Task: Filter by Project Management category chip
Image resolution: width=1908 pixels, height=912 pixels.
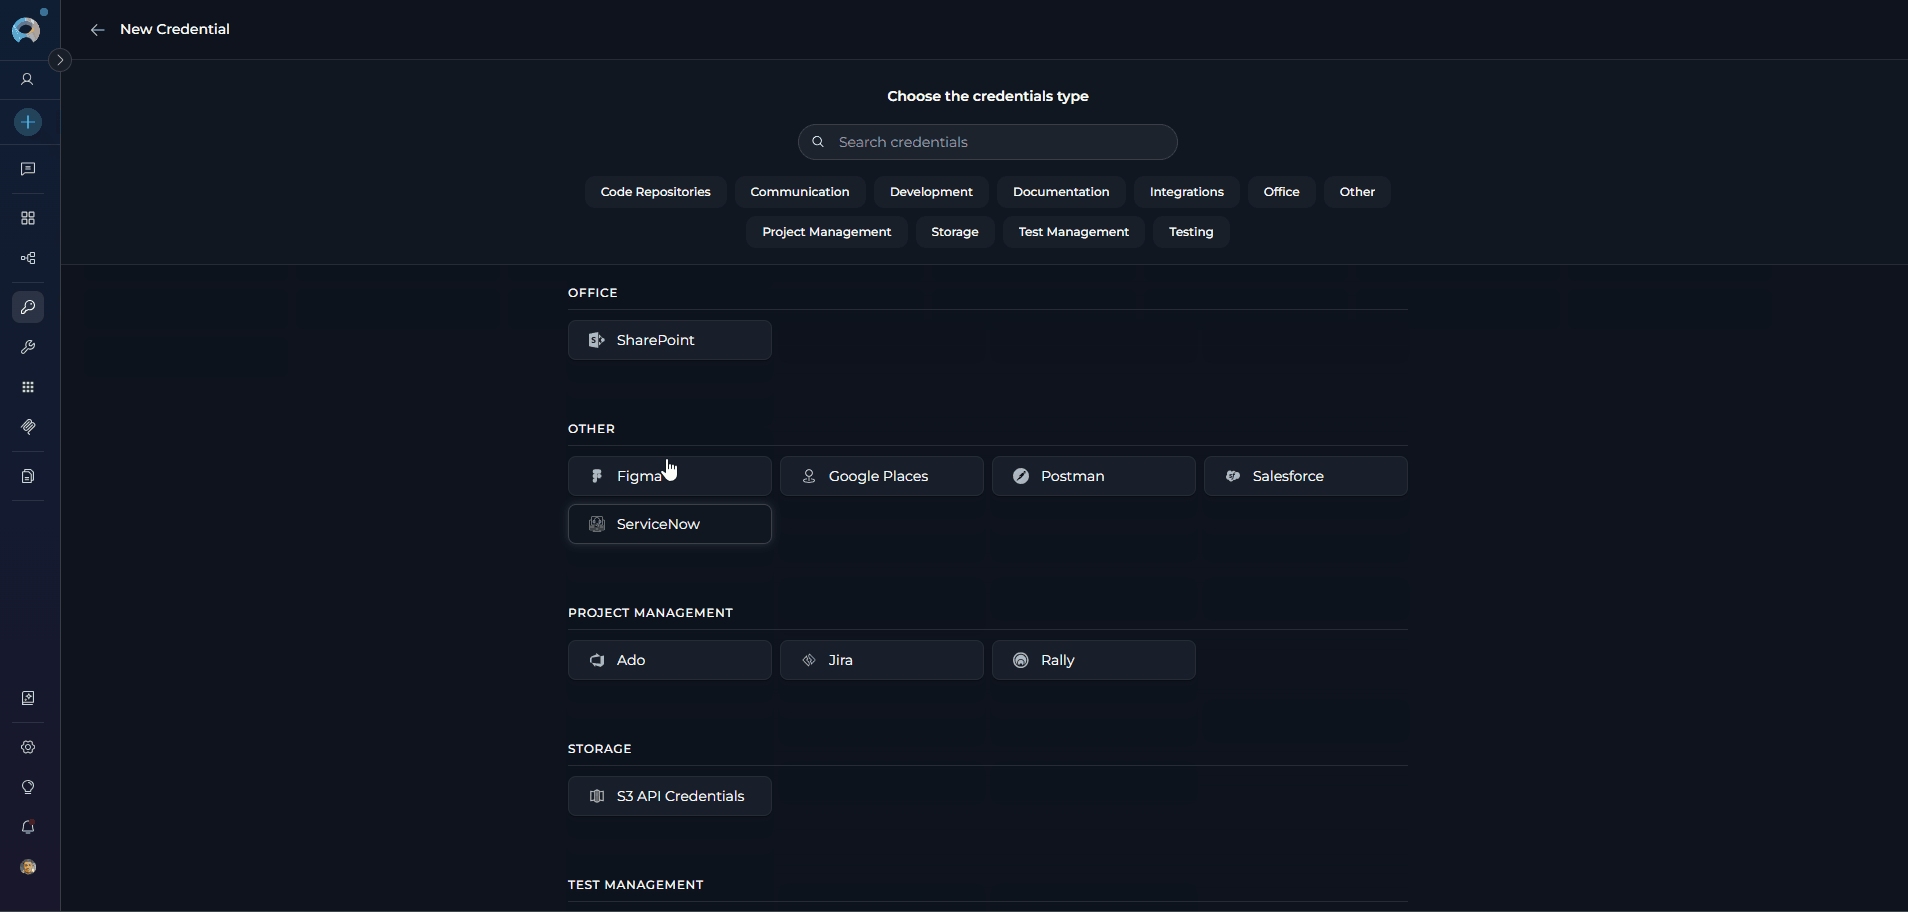Action: 826,232
